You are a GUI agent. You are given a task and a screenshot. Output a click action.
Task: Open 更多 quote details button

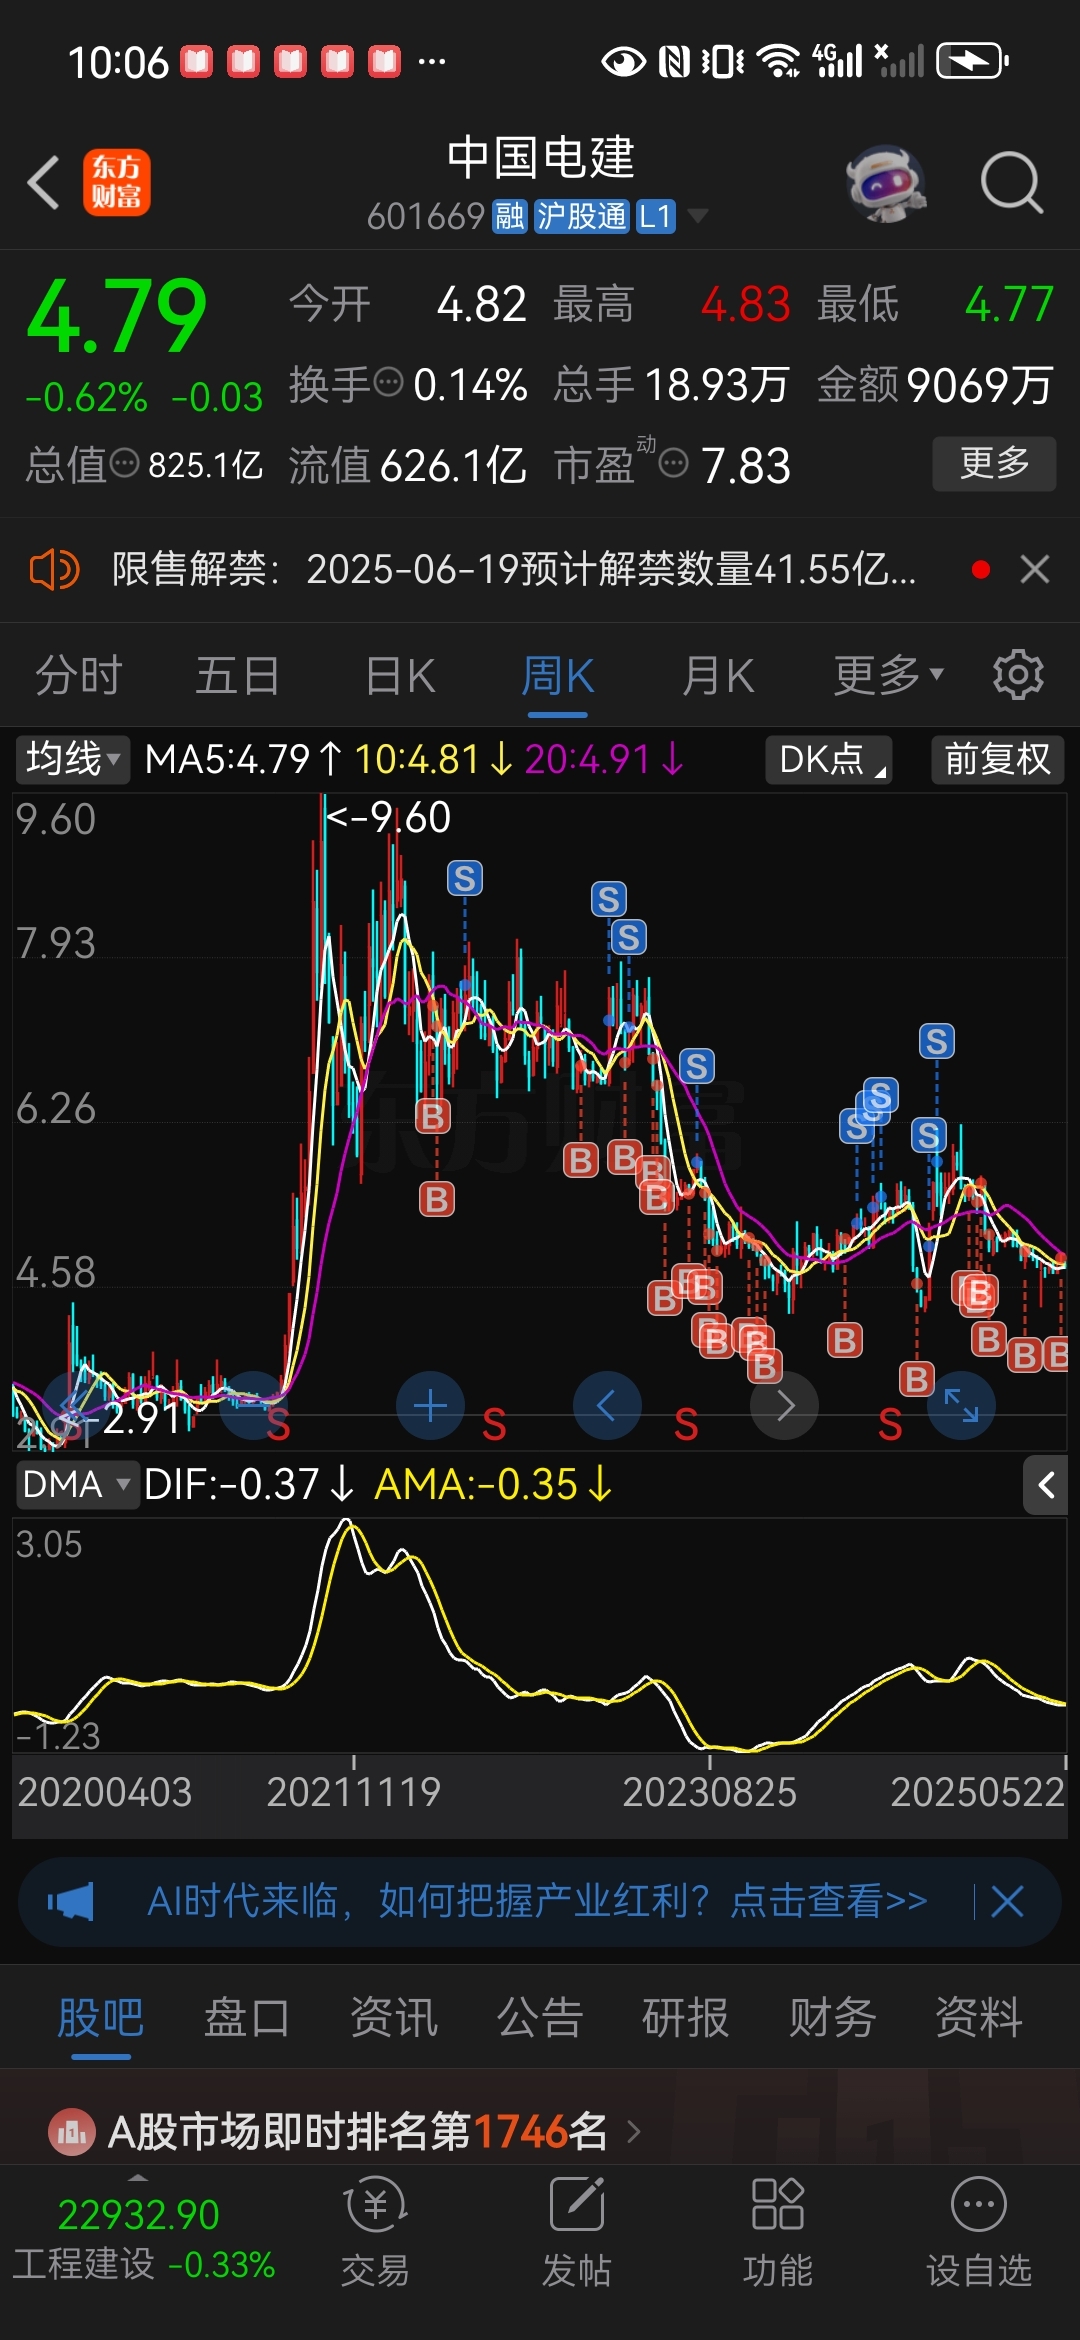pos(994,463)
